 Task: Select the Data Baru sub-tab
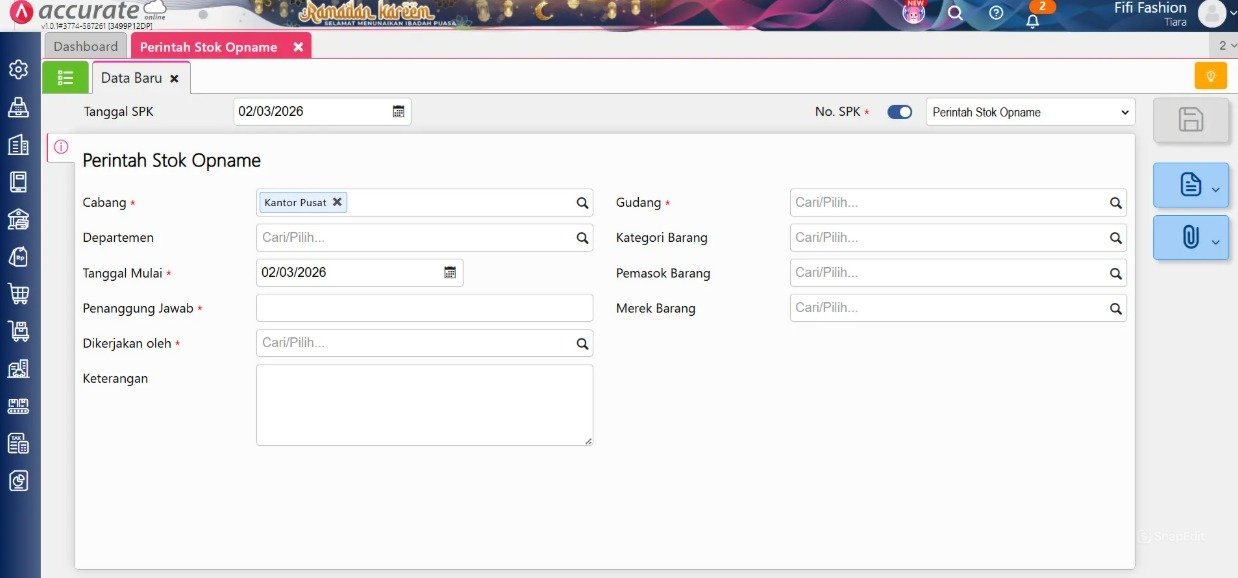pos(131,77)
